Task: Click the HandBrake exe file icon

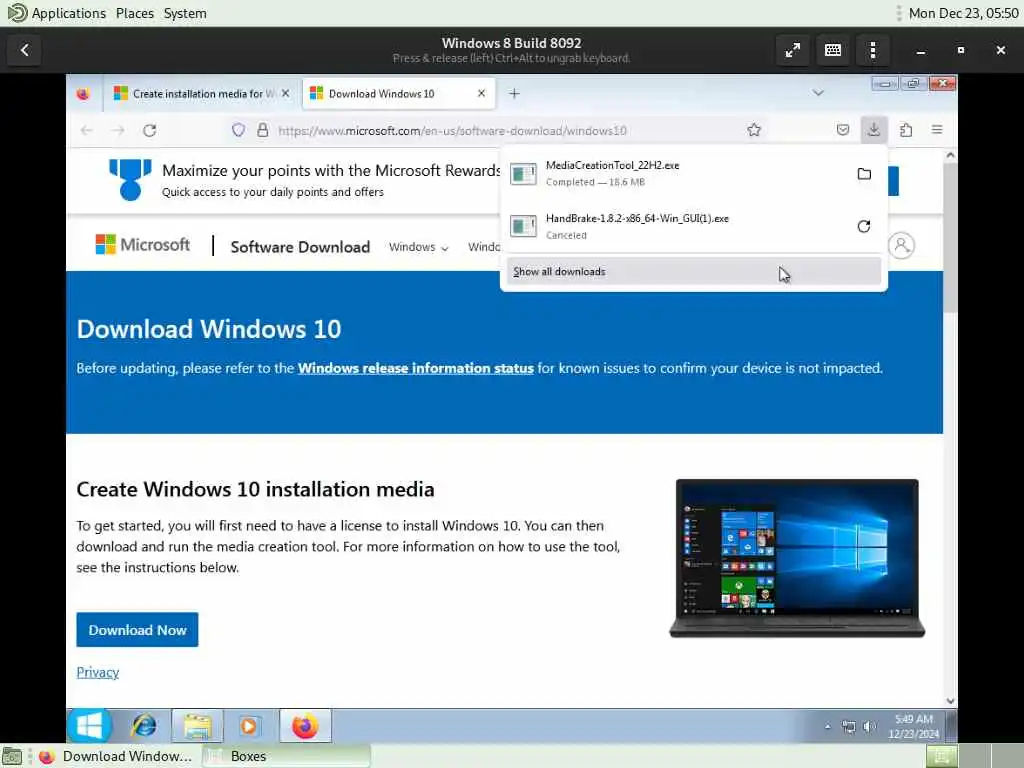Action: 523,227
